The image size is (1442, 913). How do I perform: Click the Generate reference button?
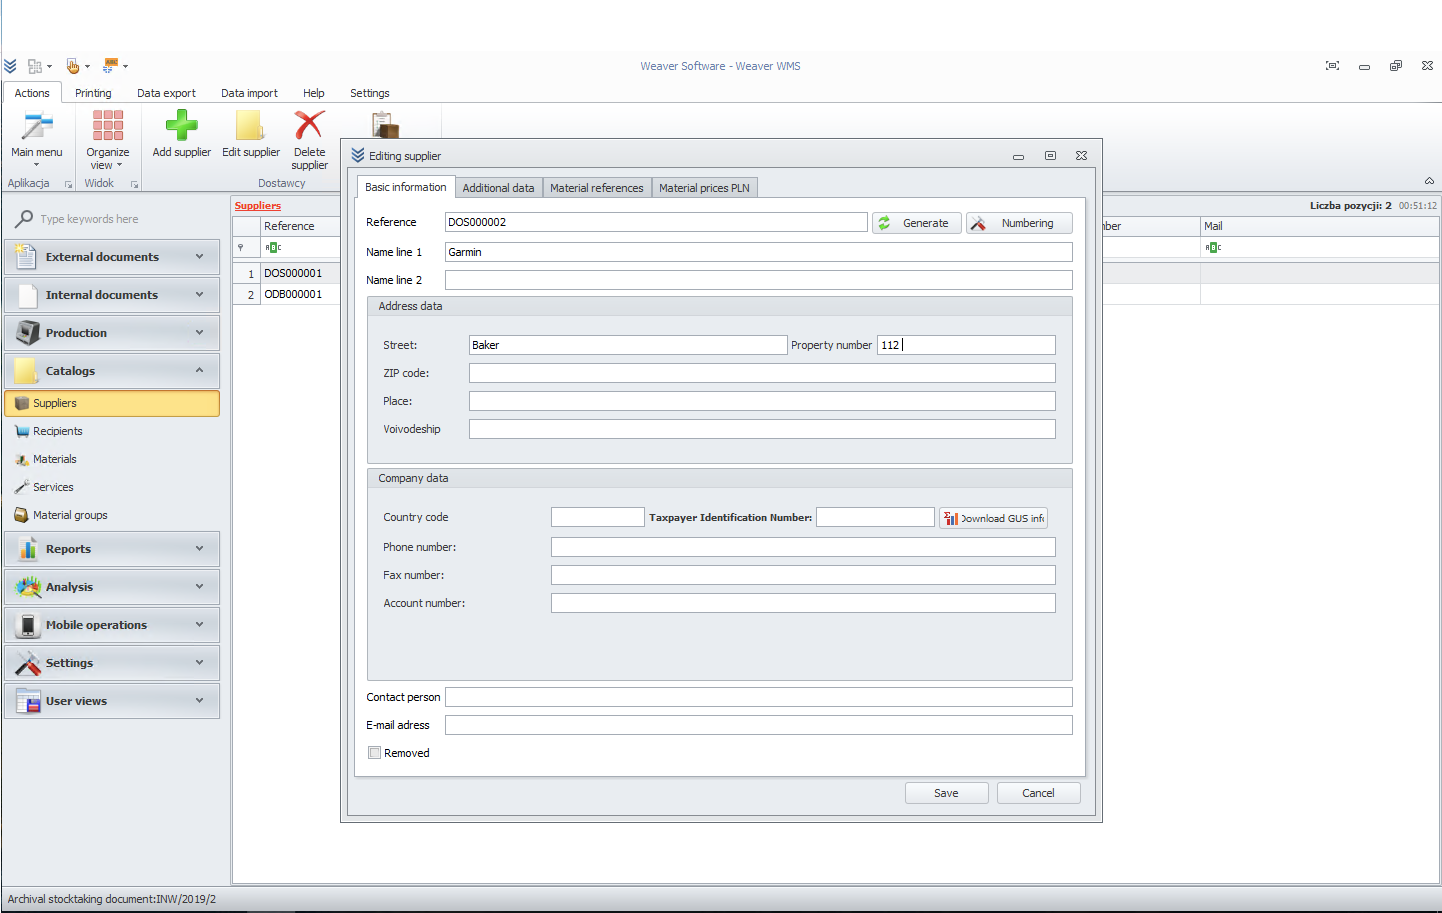pyautogui.click(x=917, y=223)
